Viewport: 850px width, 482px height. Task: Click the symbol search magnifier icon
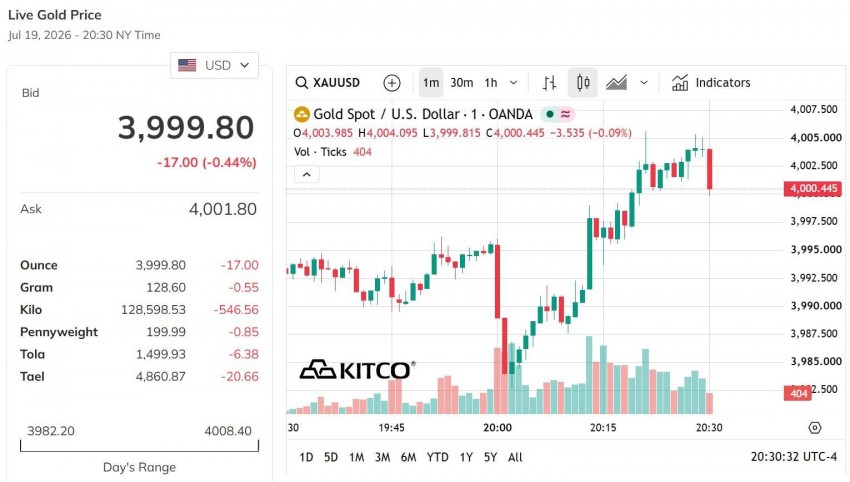(301, 82)
